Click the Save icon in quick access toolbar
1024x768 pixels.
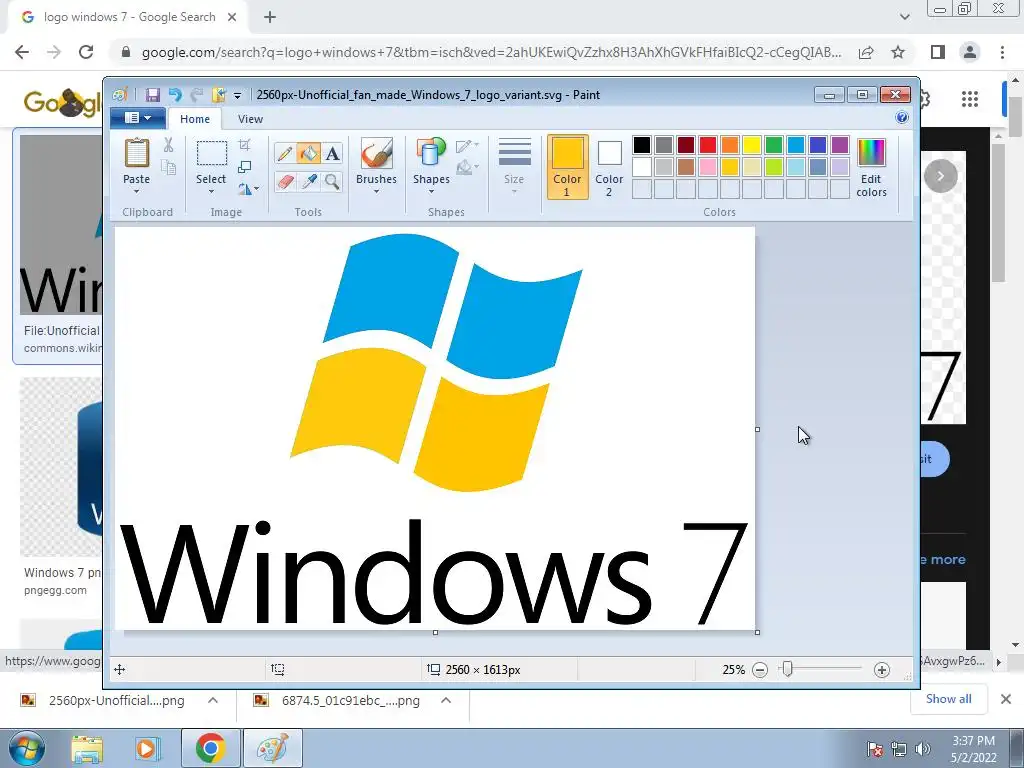pos(152,95)
